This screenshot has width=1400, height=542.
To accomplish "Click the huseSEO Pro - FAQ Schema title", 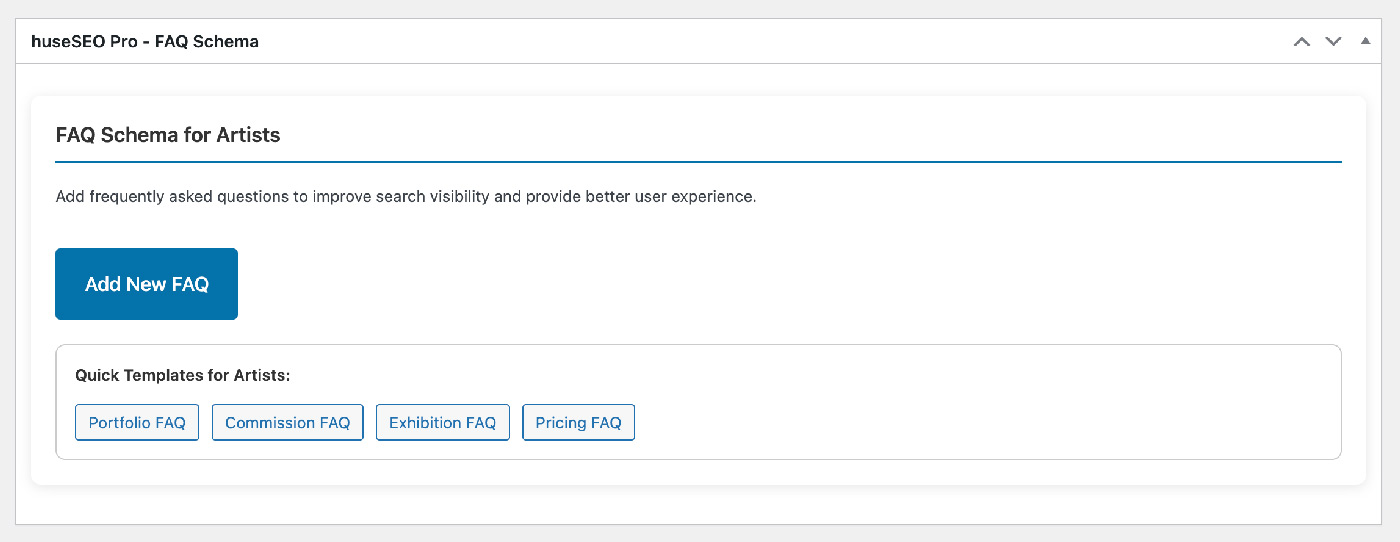I will pyautogui.click(x=145, y=42).
